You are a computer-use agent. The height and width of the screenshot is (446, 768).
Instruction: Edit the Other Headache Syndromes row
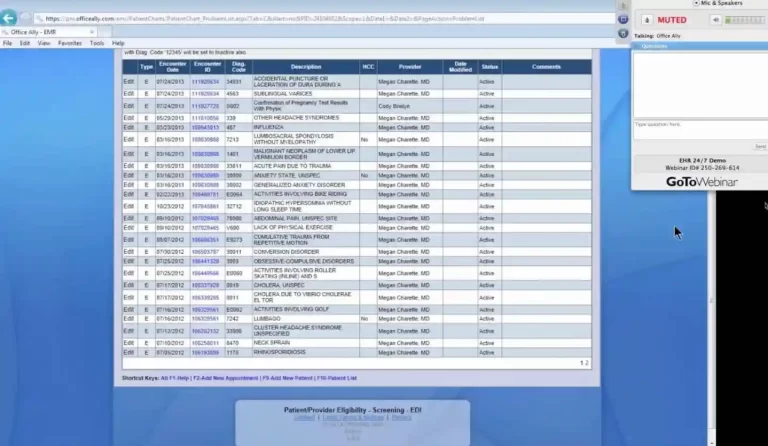(128, 118)
